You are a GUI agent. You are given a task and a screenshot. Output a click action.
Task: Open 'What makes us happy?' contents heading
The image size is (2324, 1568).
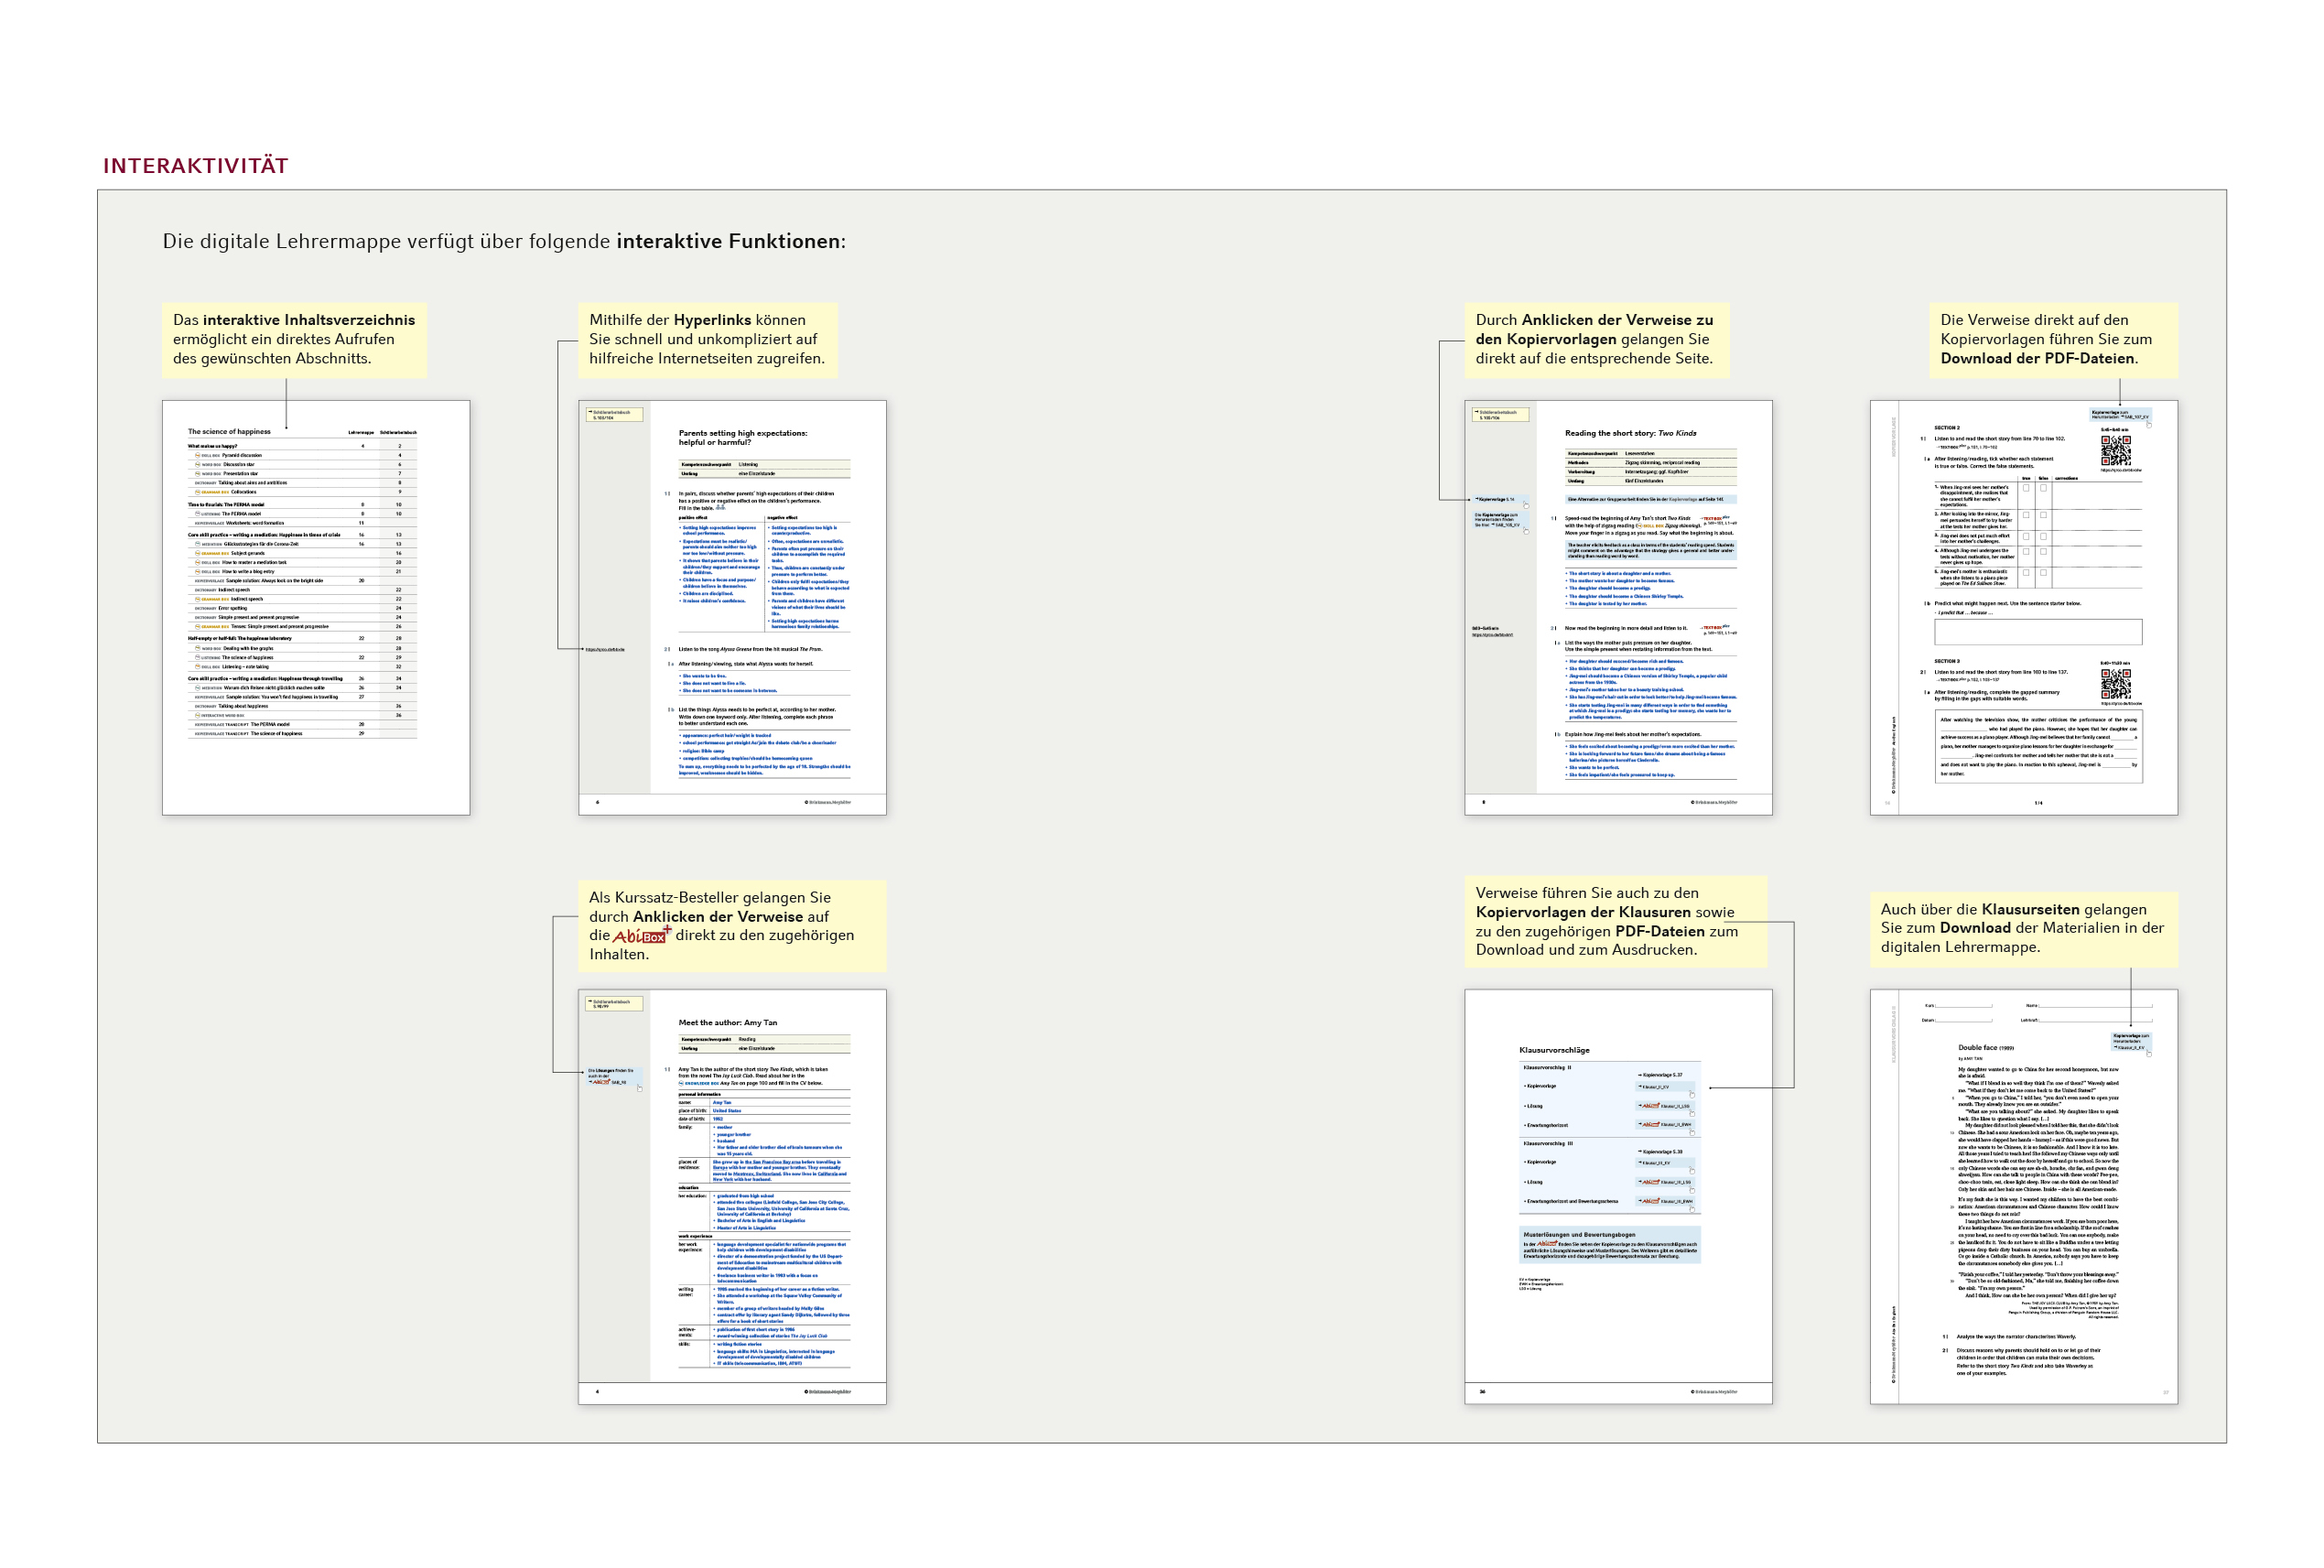point(213,447)
